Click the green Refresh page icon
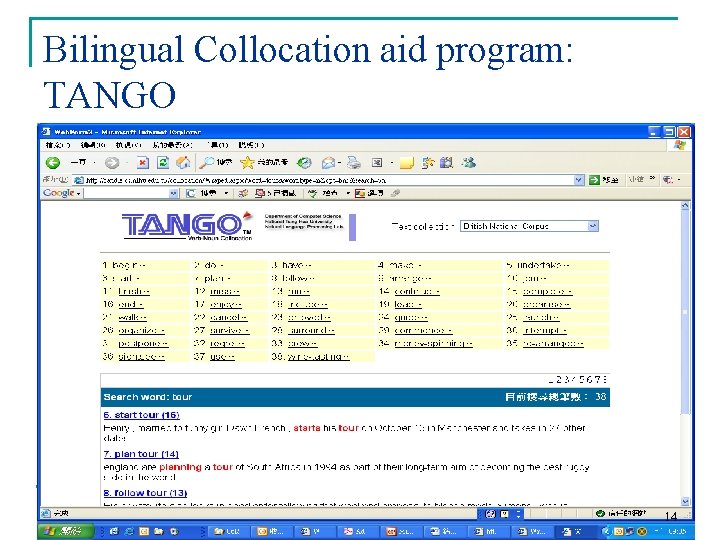 coord(163,163)
